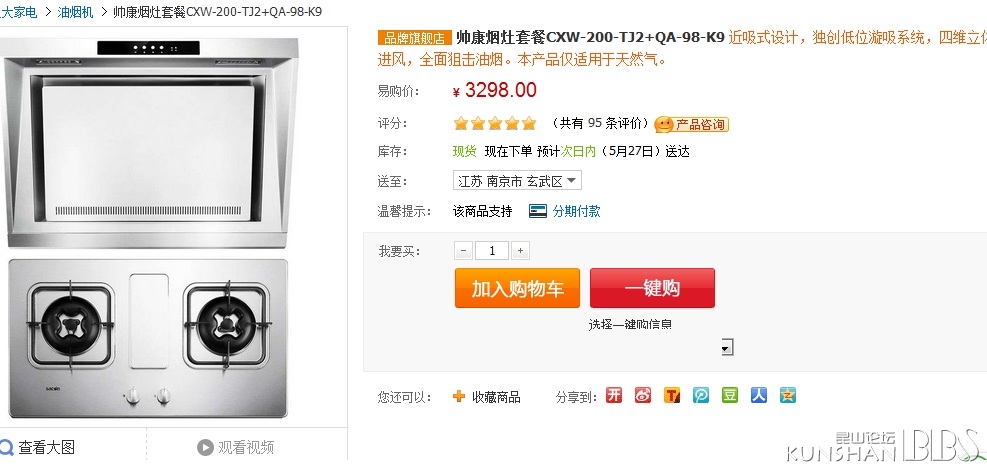The width and height of the screenshot is (987, 472).
Task: Open the 分期付款 installment link
Action: [565, 211]
